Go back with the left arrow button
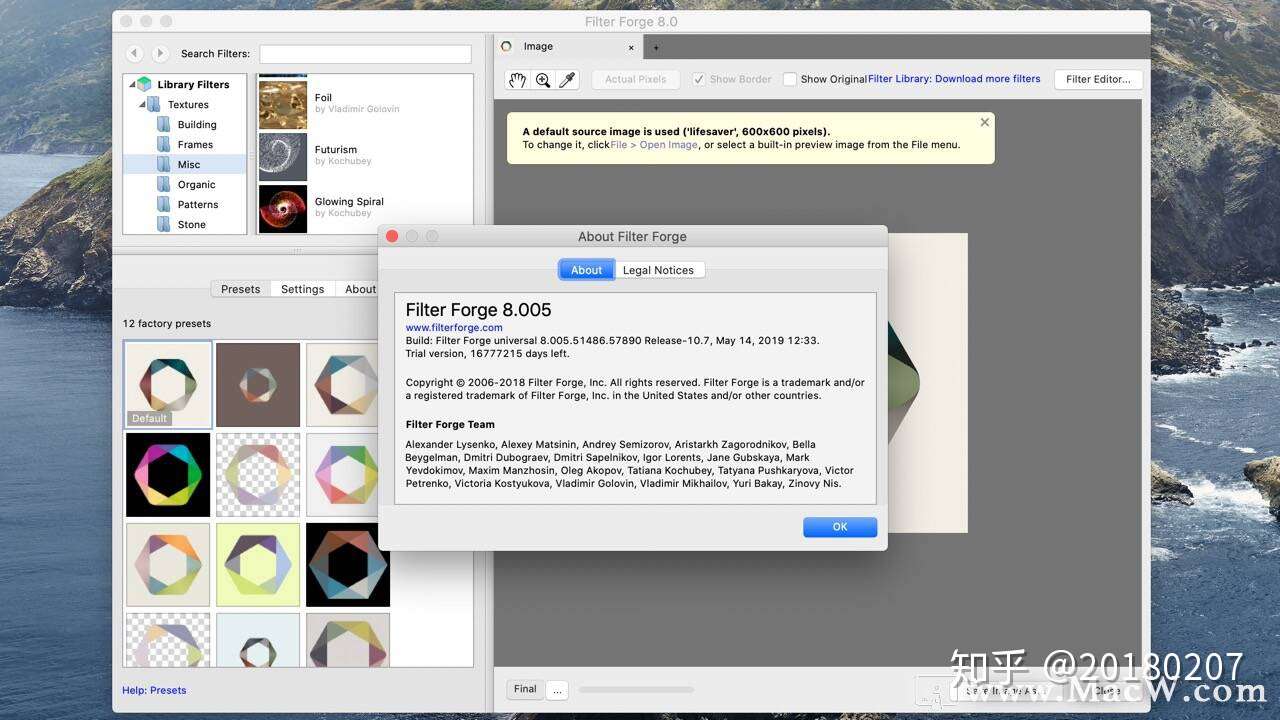The image size is (1280, 720). (x=135, y=53)
